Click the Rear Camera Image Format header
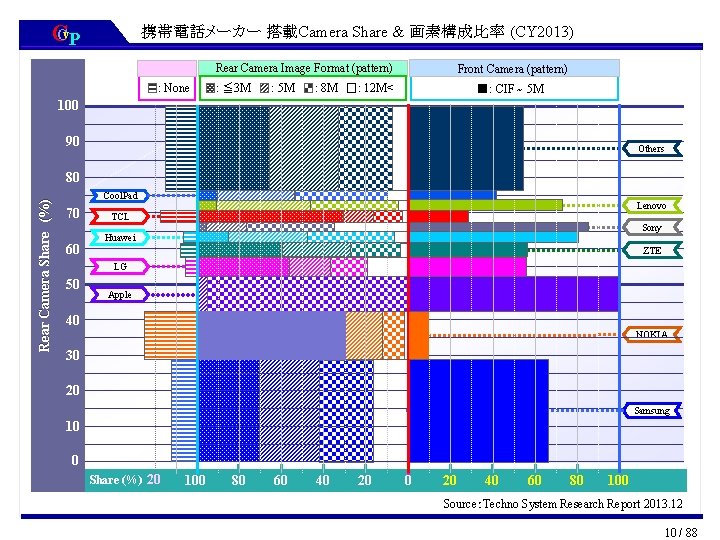 click(x=303, y=68)
